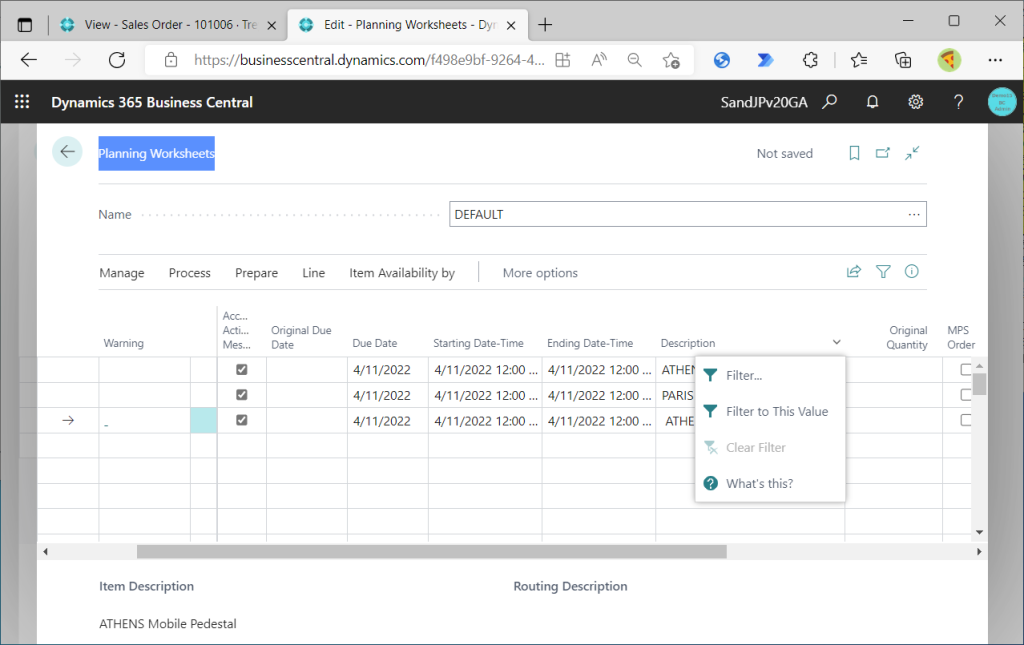Click the horizontal scrollbar thumb of the grid
The image size is (1024, 645).
(x=432, y=552)
